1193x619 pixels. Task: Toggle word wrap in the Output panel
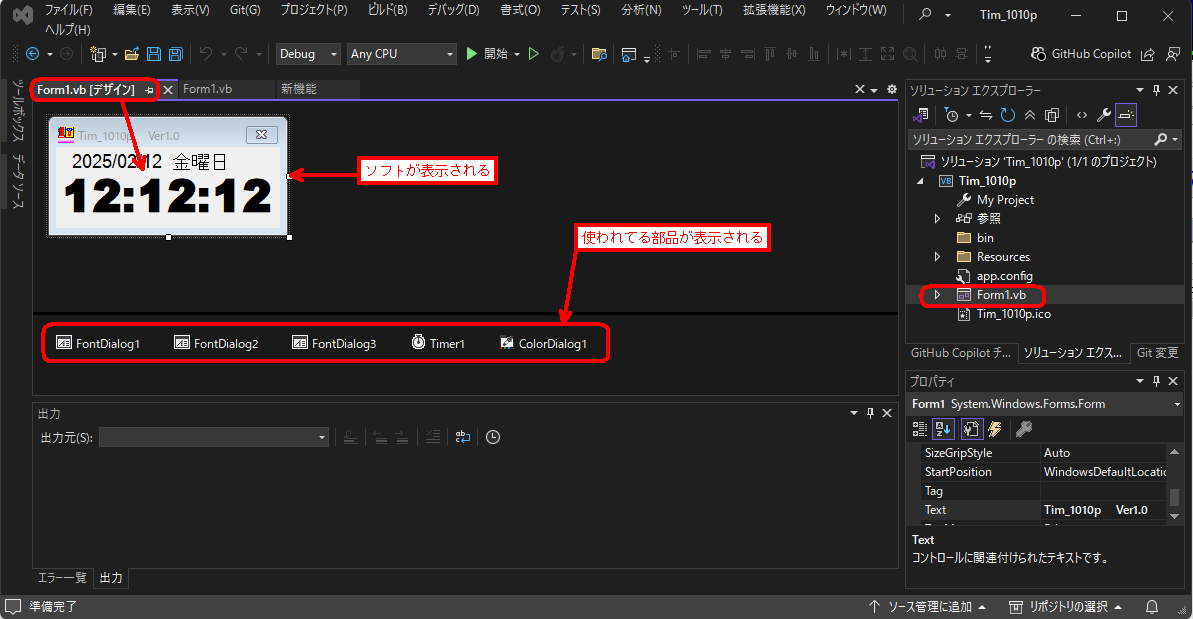[x=463, y=437]
